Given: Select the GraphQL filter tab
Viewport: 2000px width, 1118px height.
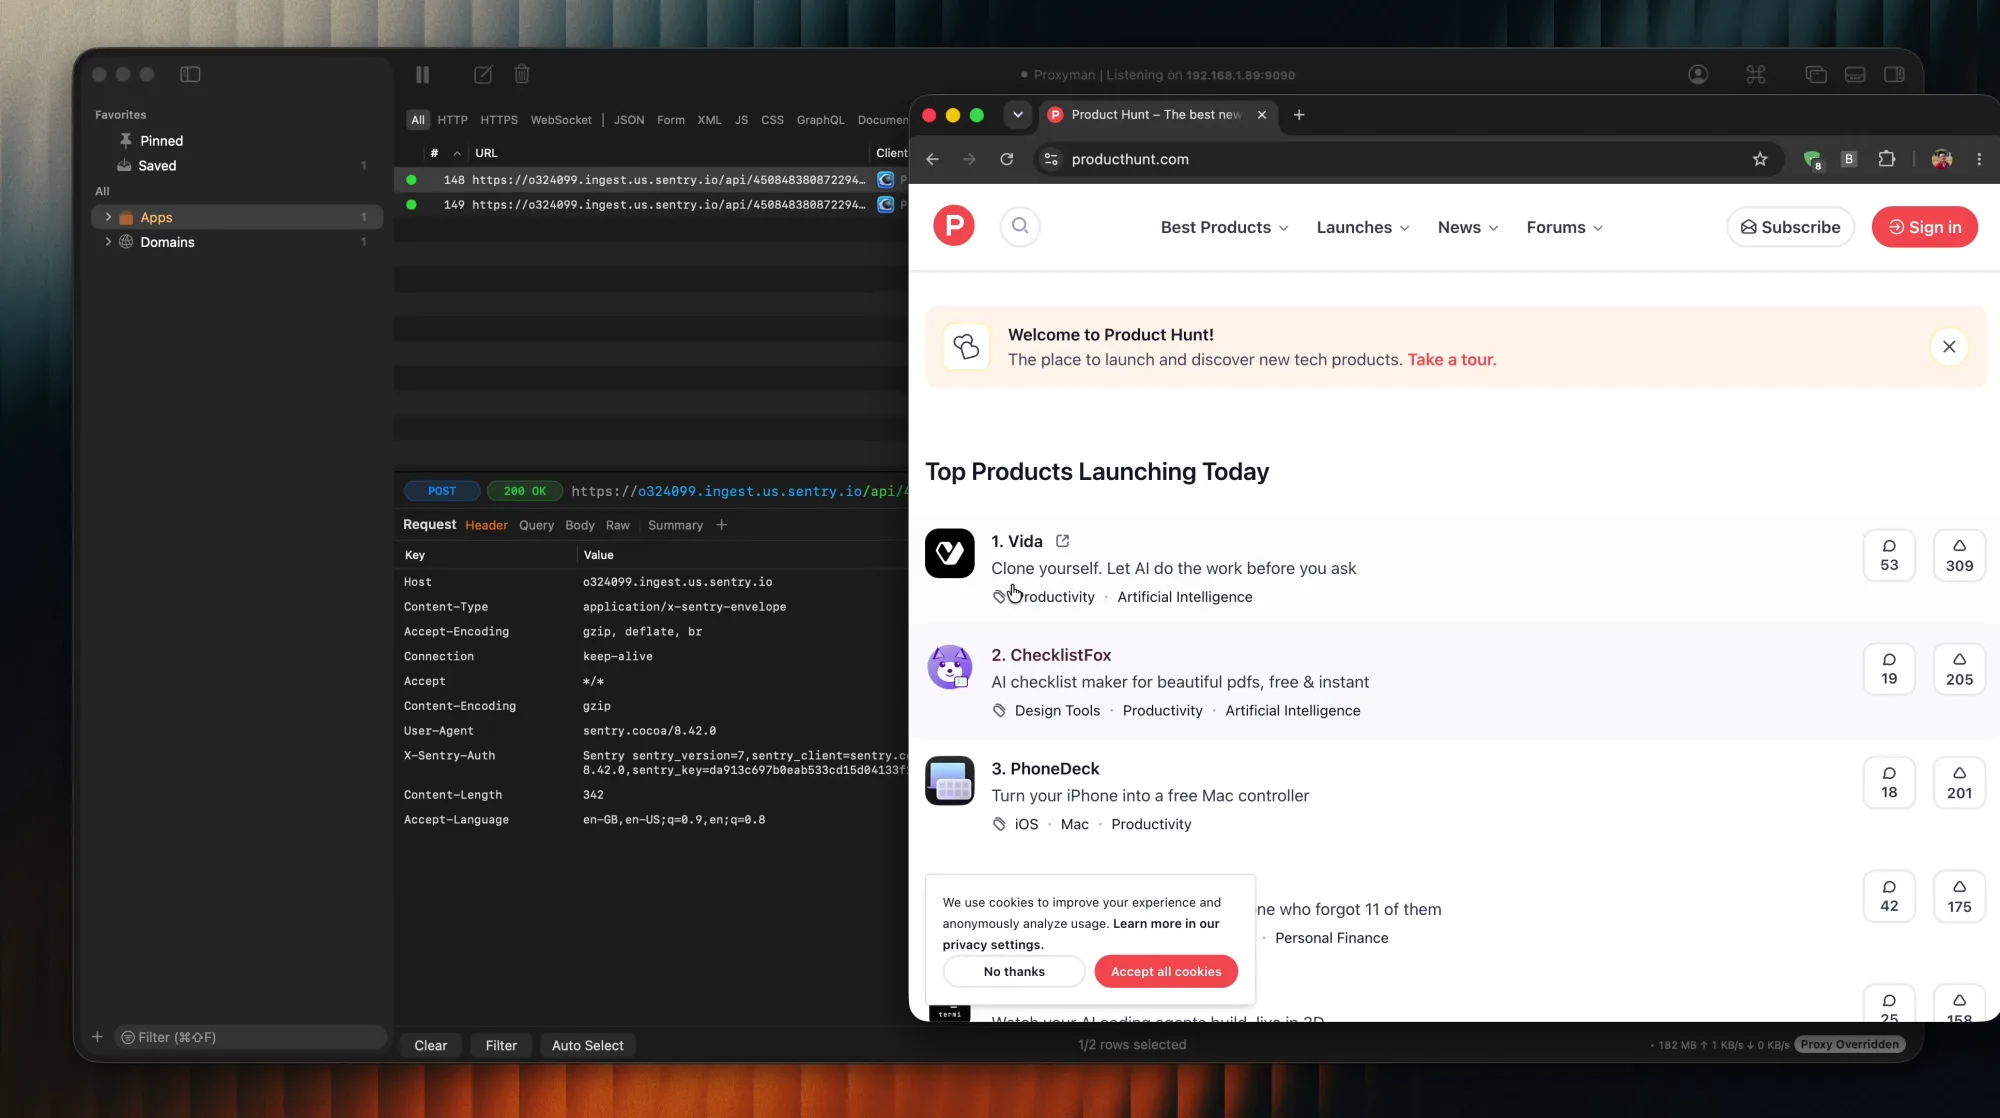Looking at the screenshot, I should click(x=820, y=120).
